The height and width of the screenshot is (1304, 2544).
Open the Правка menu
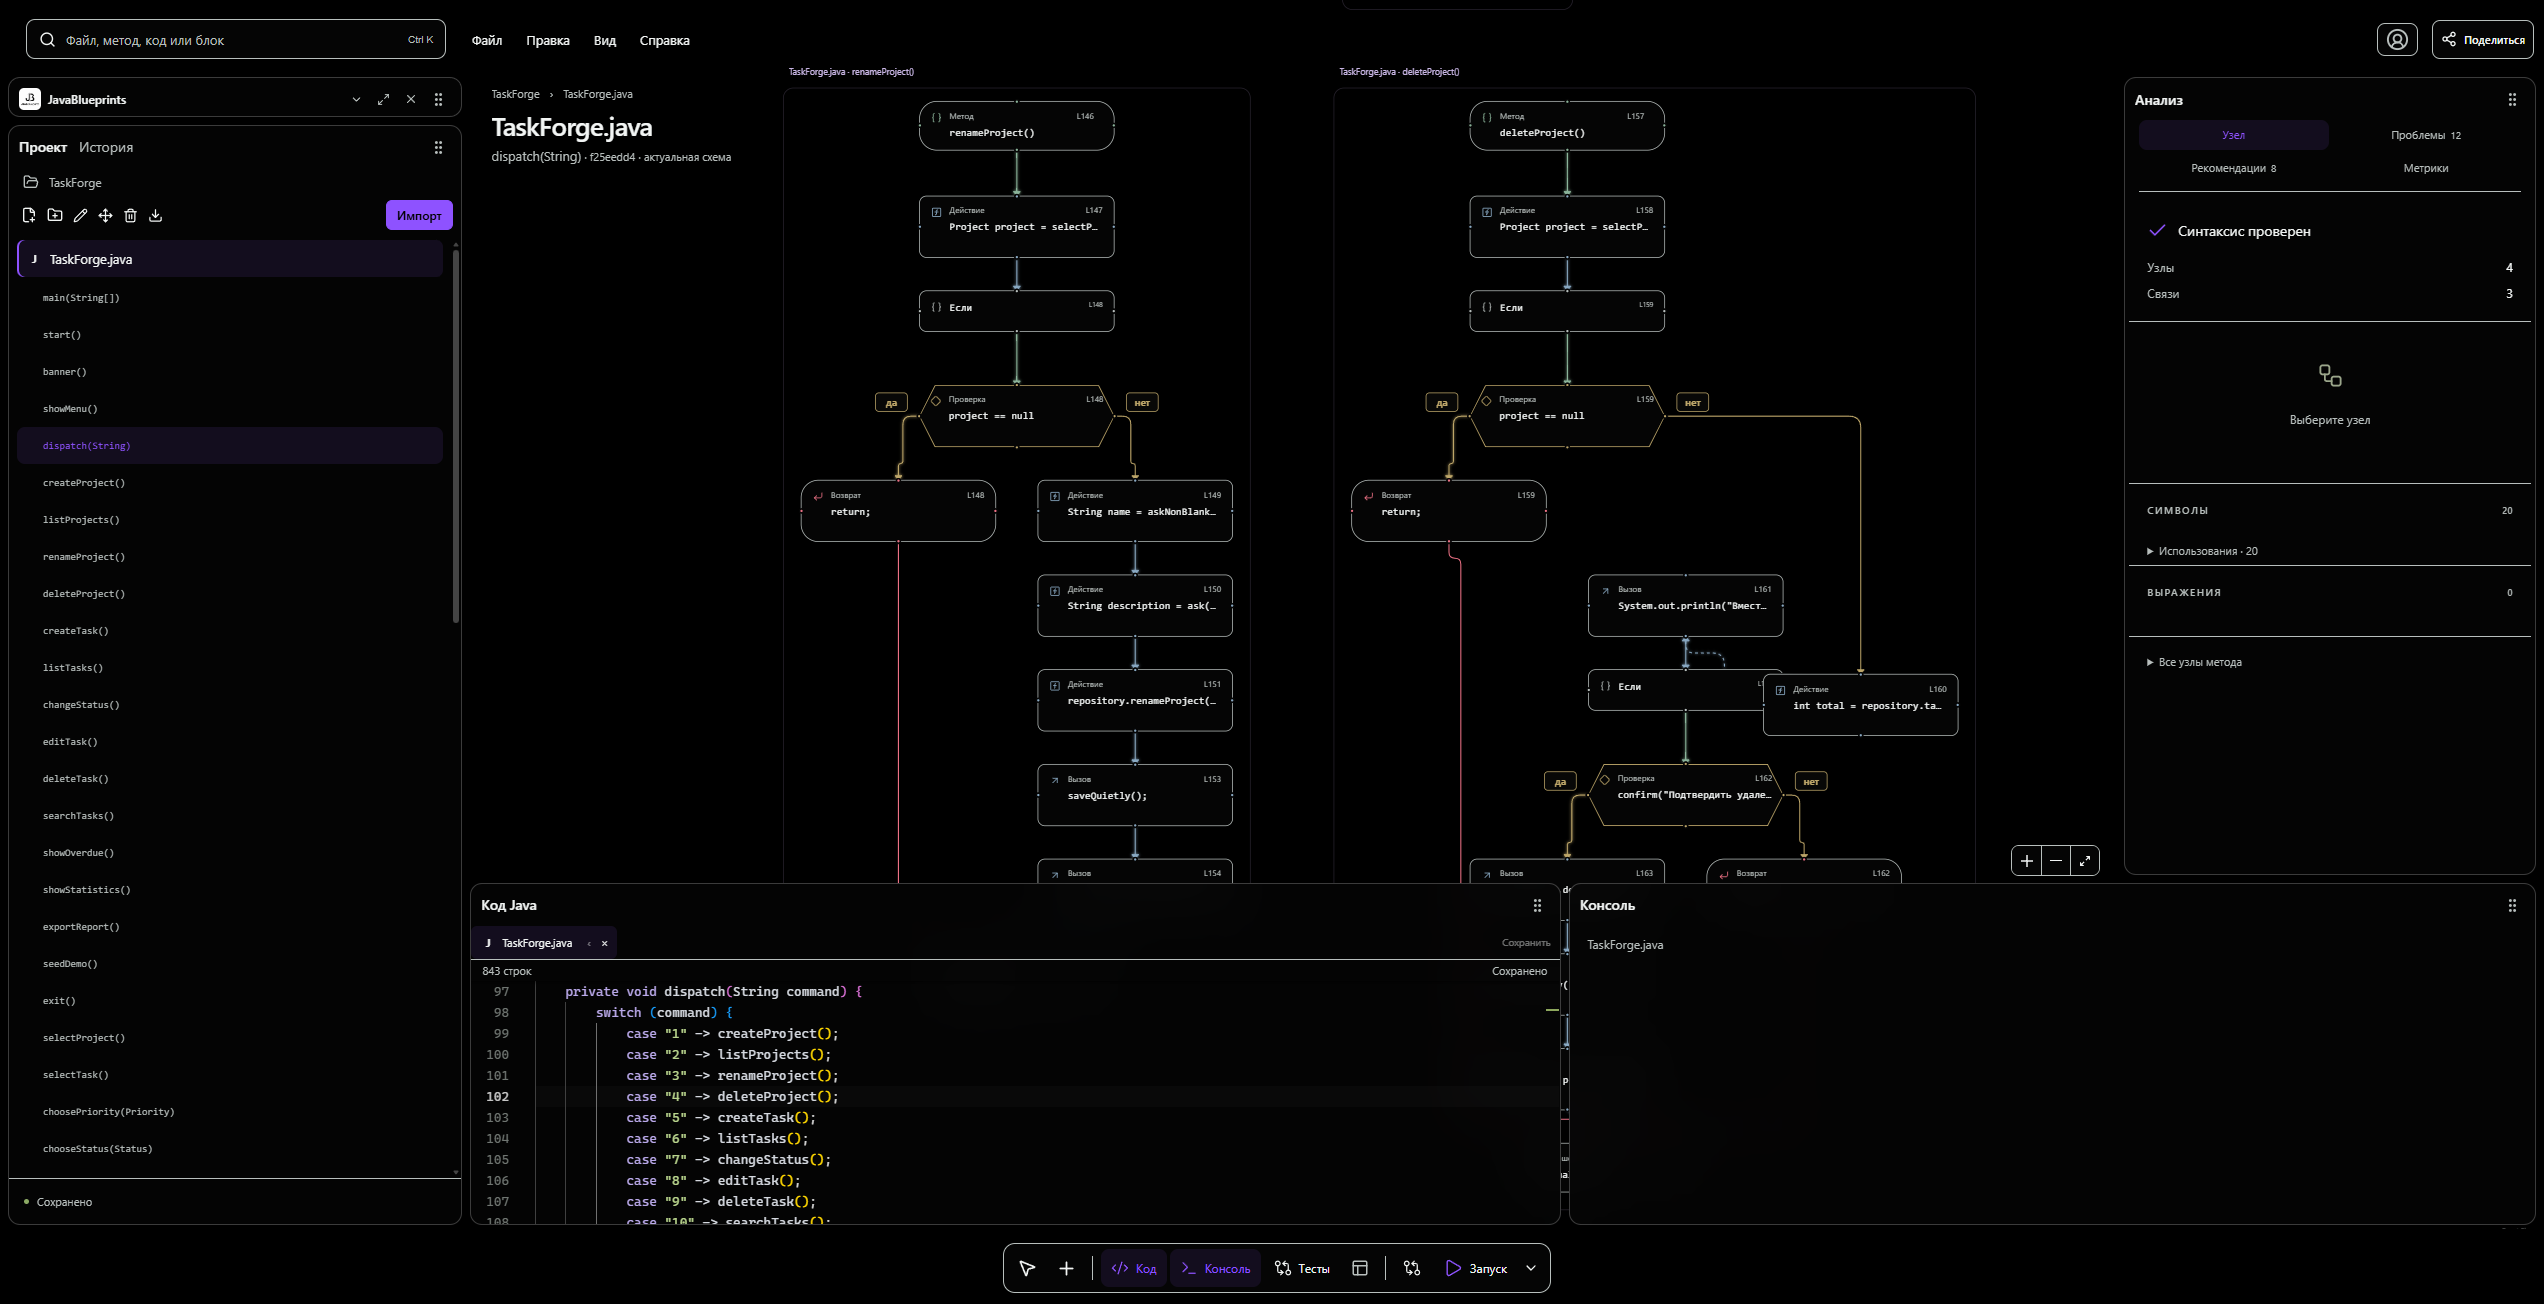tap(548, 40)
